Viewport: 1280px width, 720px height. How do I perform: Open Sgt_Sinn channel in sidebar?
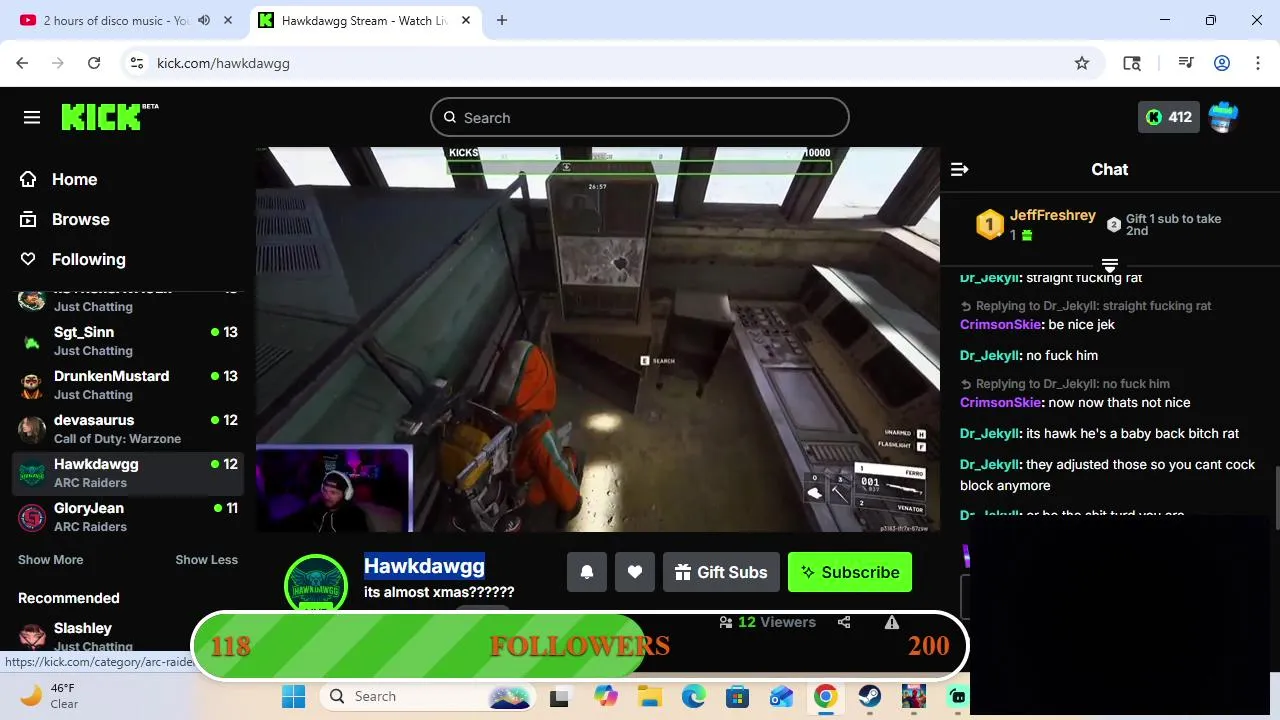pos(128,340)
